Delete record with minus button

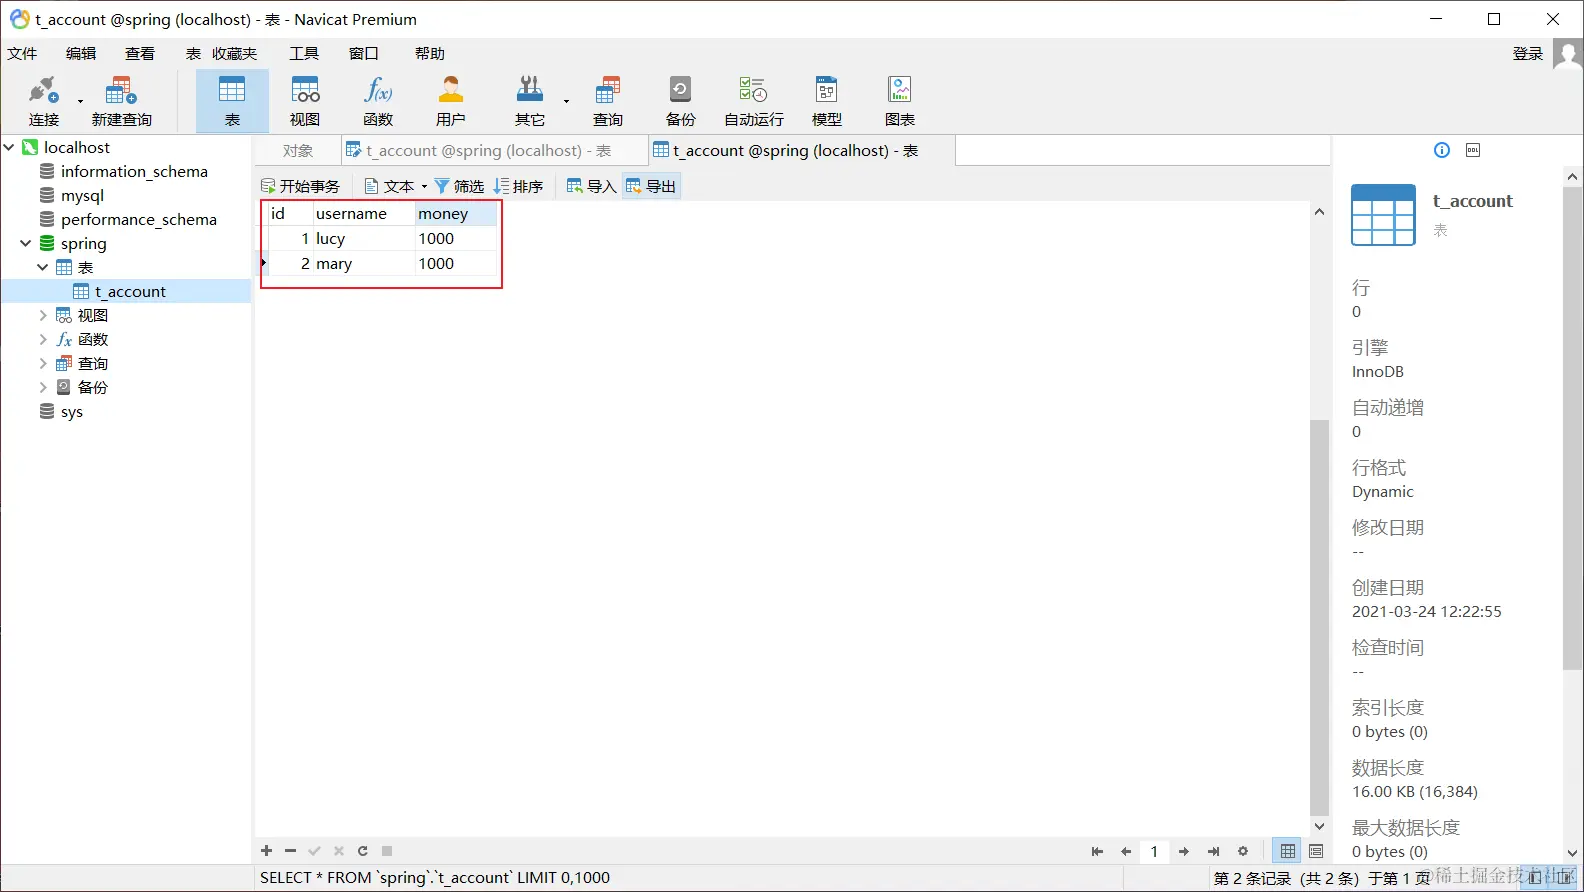point(290,851)
